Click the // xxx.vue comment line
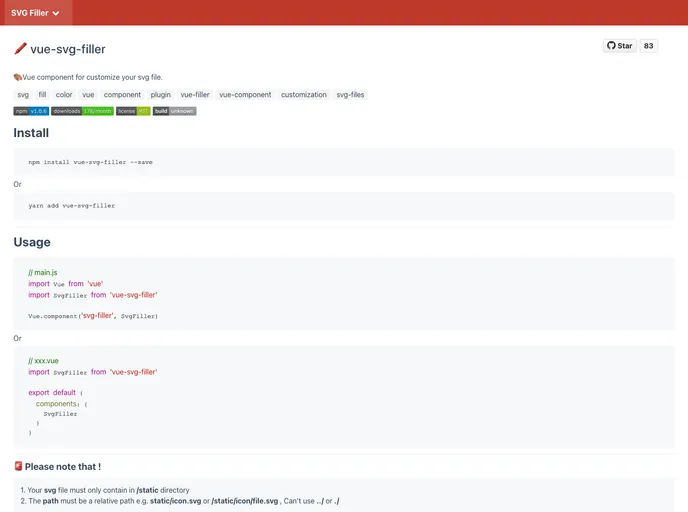This screenshot has width=688, height=512. (x=43, y=361)
